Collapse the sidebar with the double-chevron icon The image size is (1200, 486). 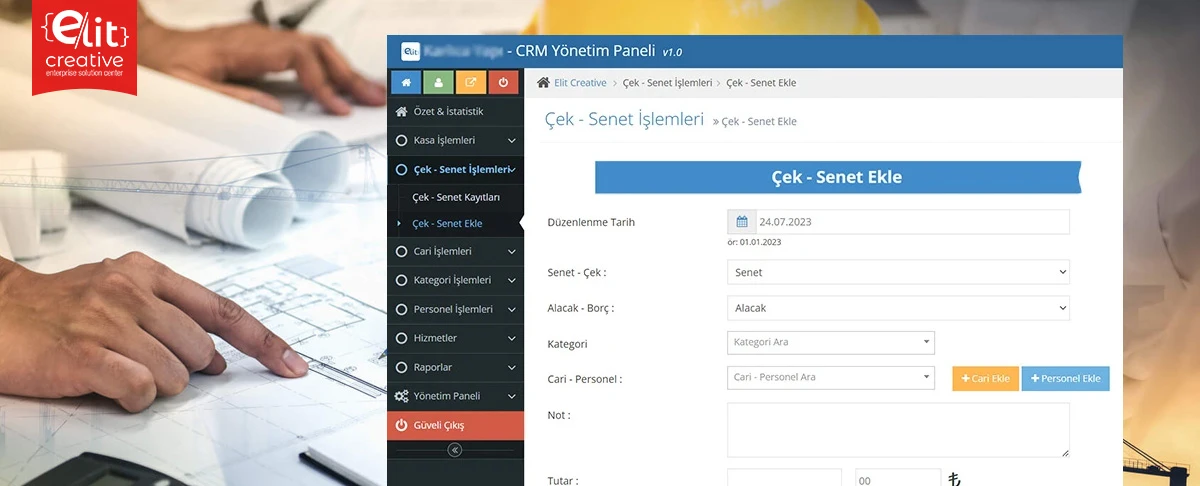(455, 451)
